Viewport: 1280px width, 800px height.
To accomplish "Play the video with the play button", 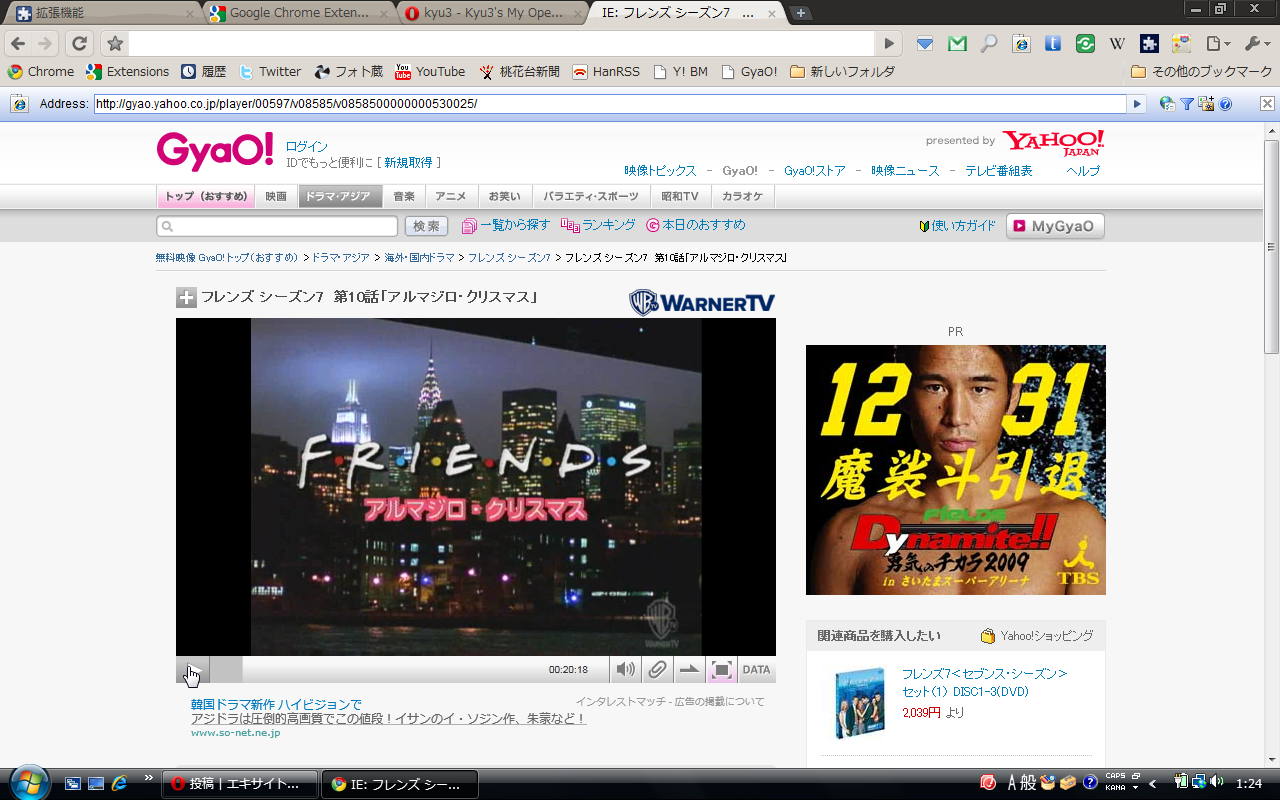I will [x=193, y=670].
